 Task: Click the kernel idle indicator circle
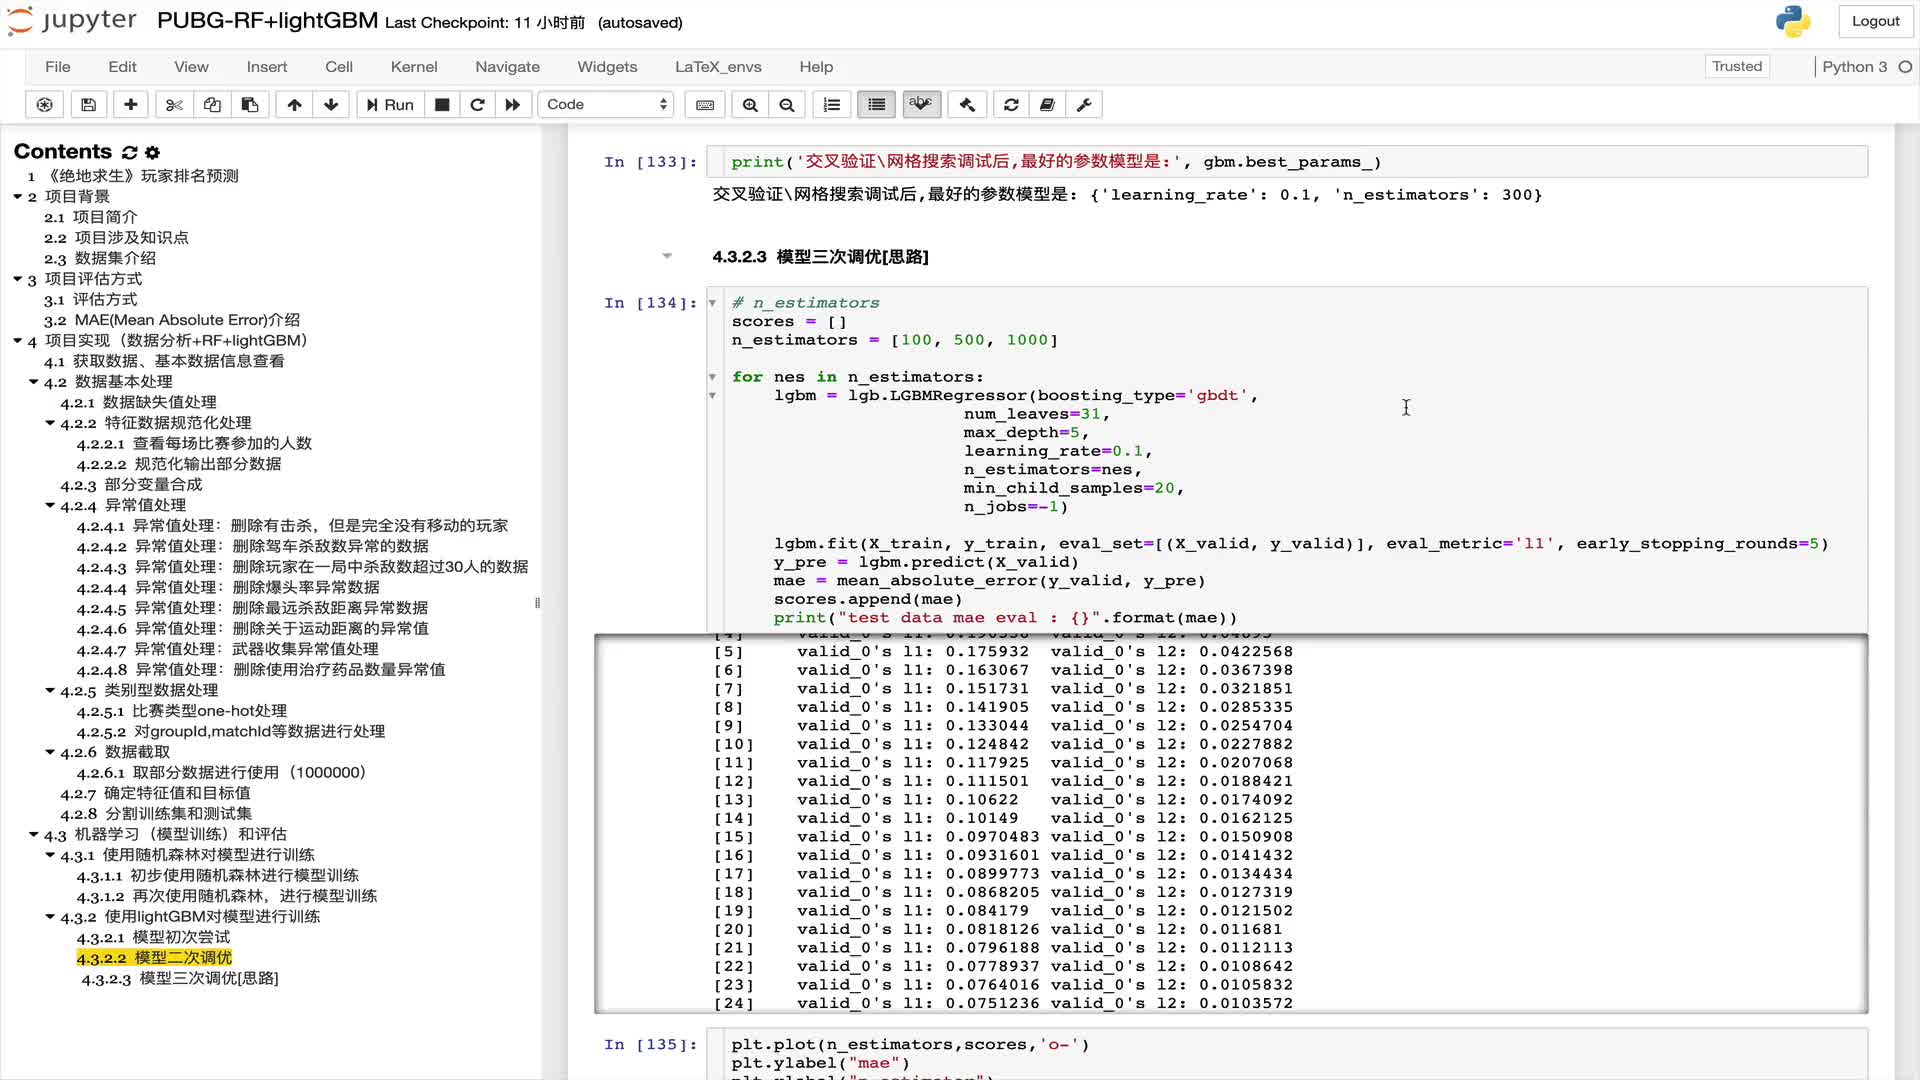coord(1905,67)
